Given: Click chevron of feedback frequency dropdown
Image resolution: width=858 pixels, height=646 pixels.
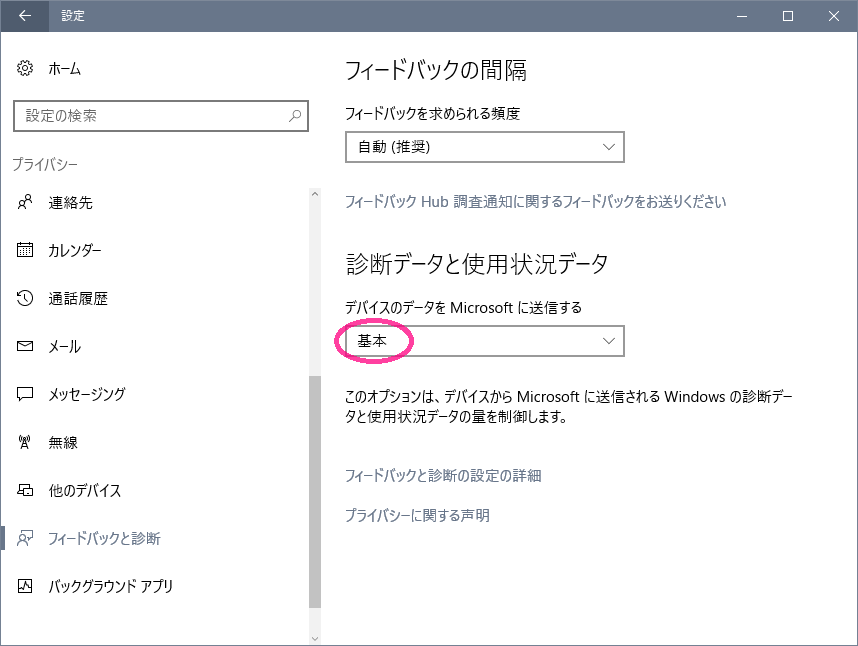Looking at the screenshot, I should [609, 147].
